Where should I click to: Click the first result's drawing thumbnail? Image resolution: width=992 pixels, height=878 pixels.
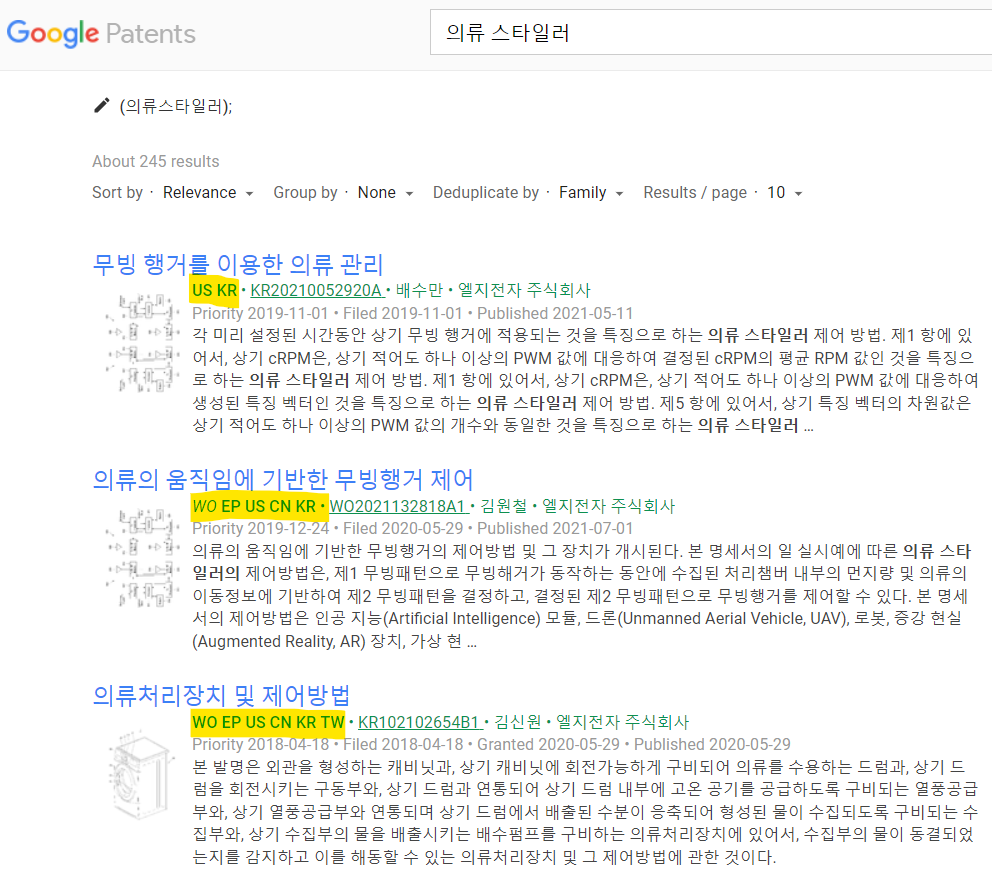coord(144,342)
